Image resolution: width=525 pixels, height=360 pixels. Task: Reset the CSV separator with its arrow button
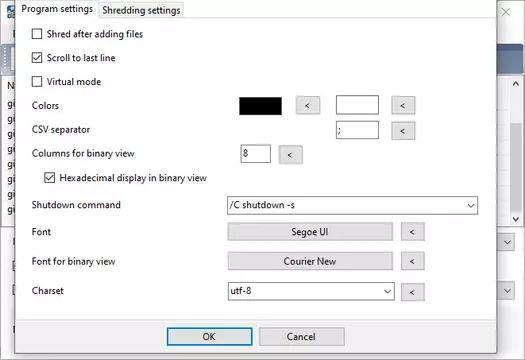403,131
